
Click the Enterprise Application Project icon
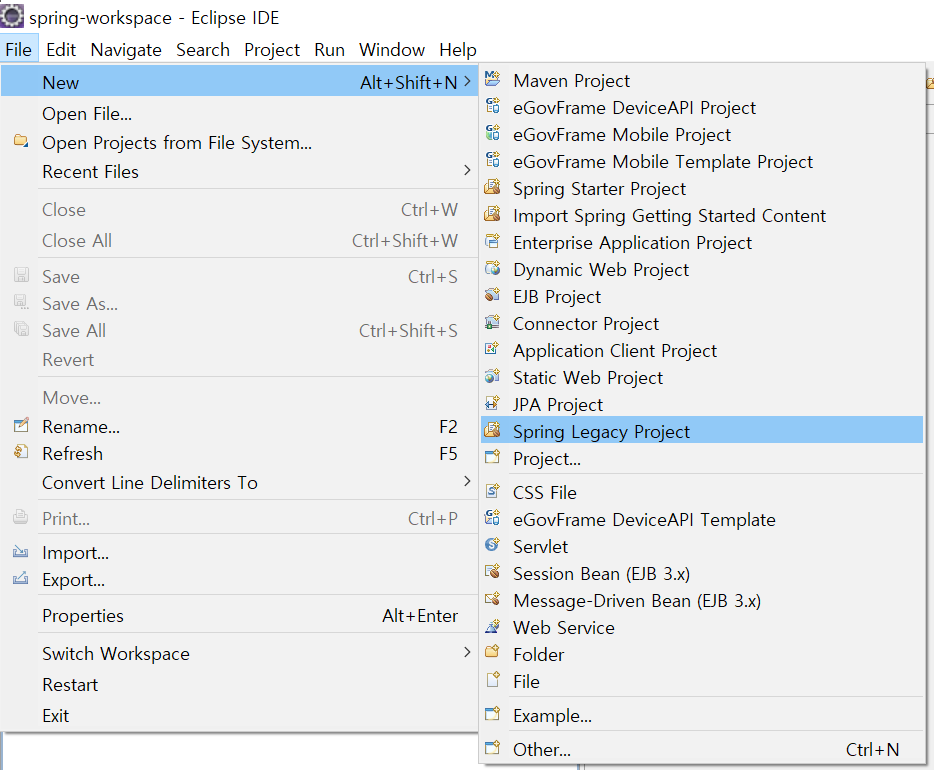coord(493,241)
